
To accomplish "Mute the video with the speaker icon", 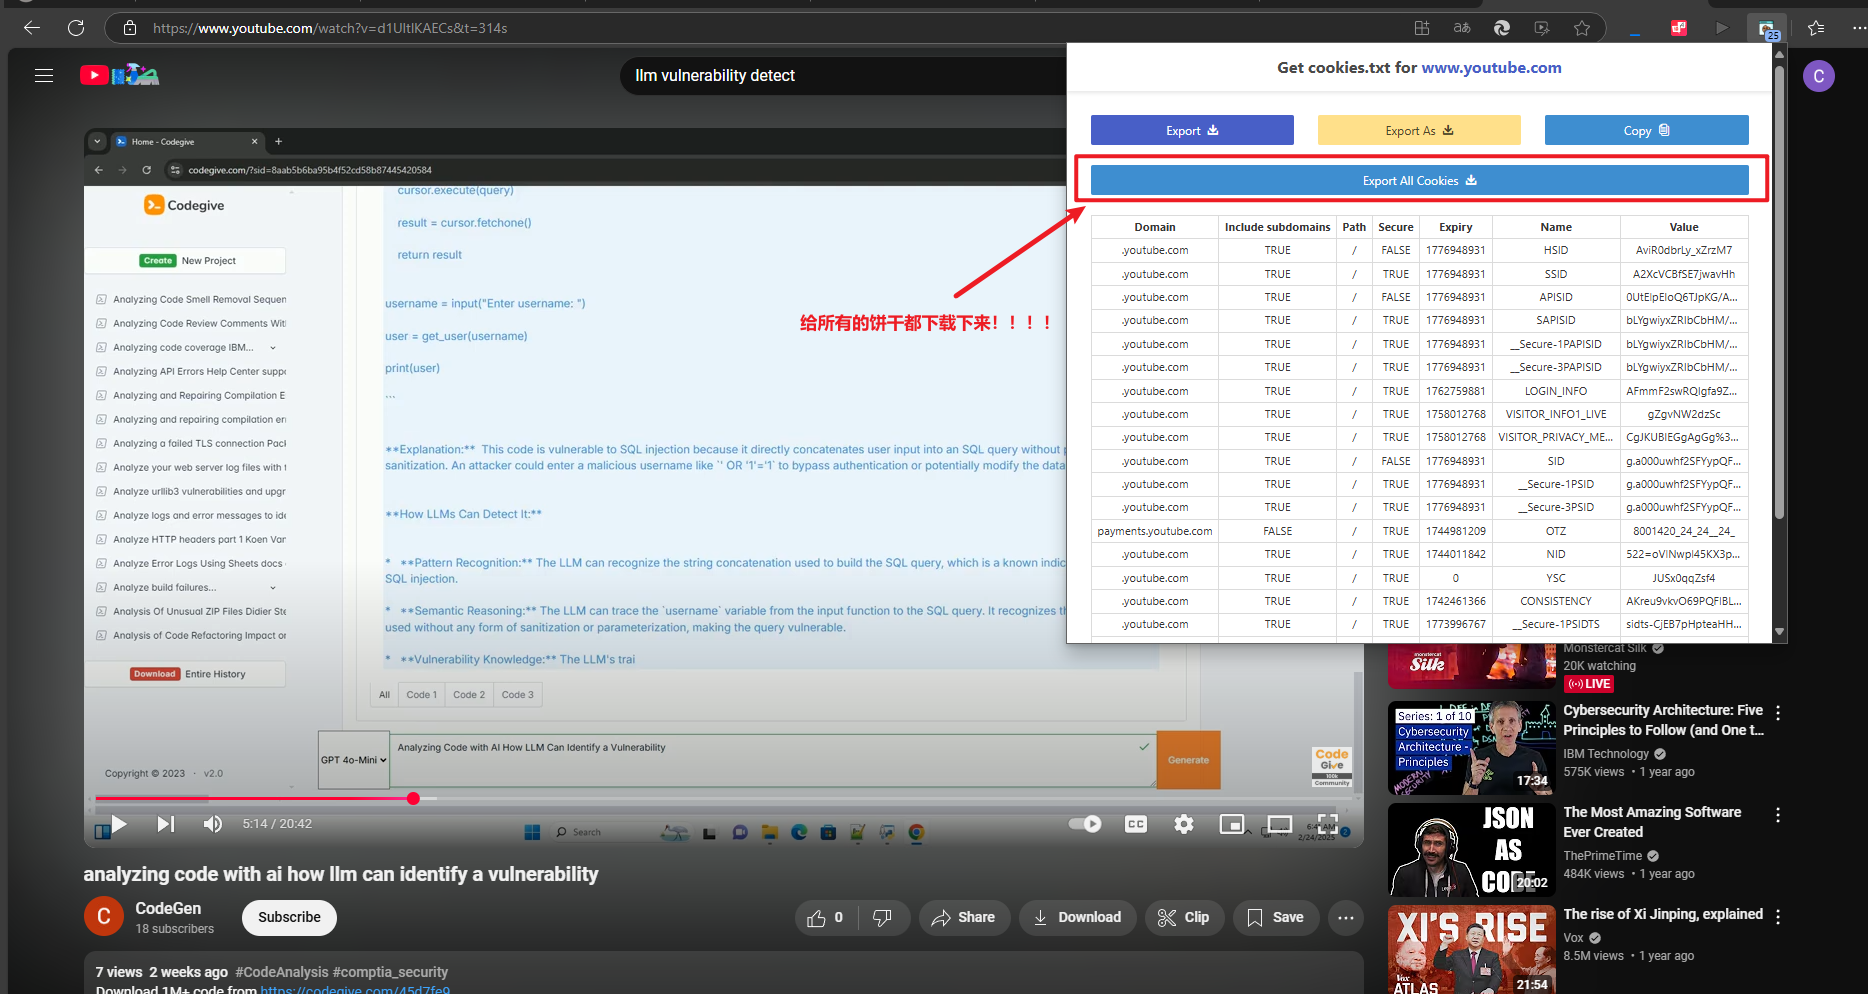I will 213,824.
